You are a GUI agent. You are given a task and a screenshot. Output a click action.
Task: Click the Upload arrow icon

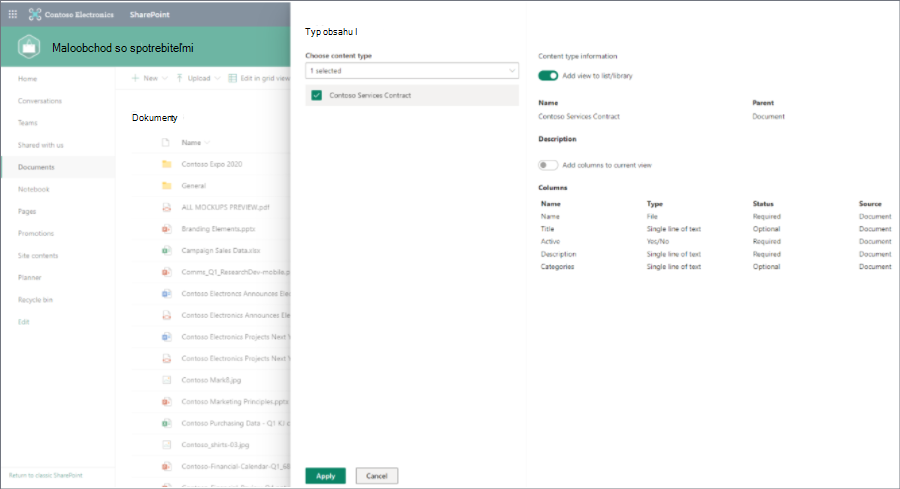180,78
